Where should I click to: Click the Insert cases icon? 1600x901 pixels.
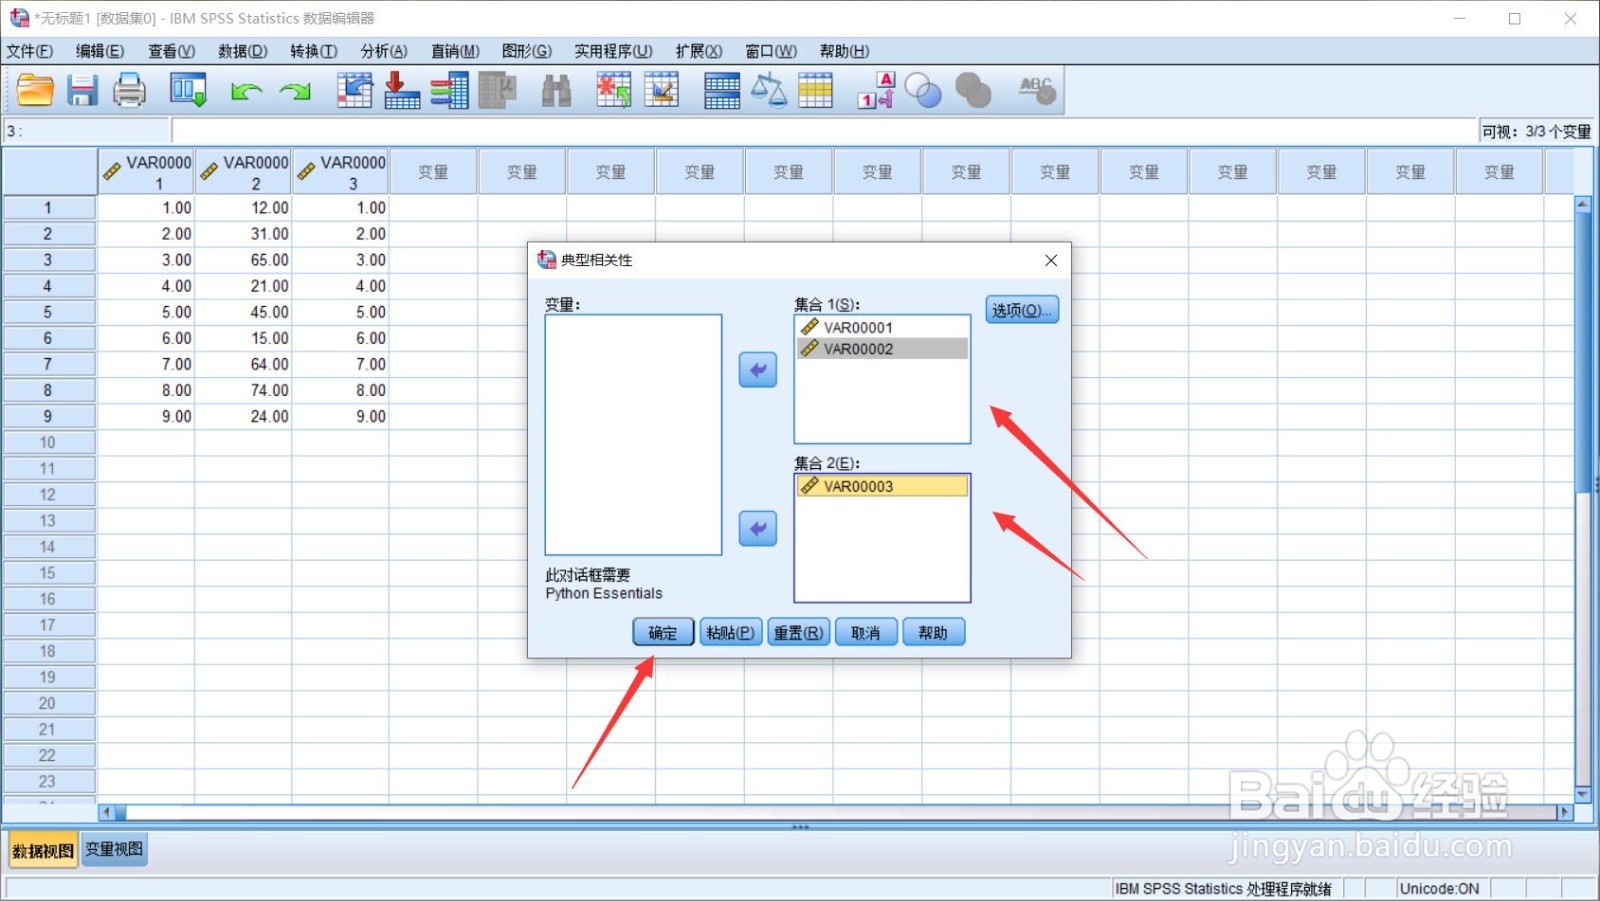coord(613,90)
